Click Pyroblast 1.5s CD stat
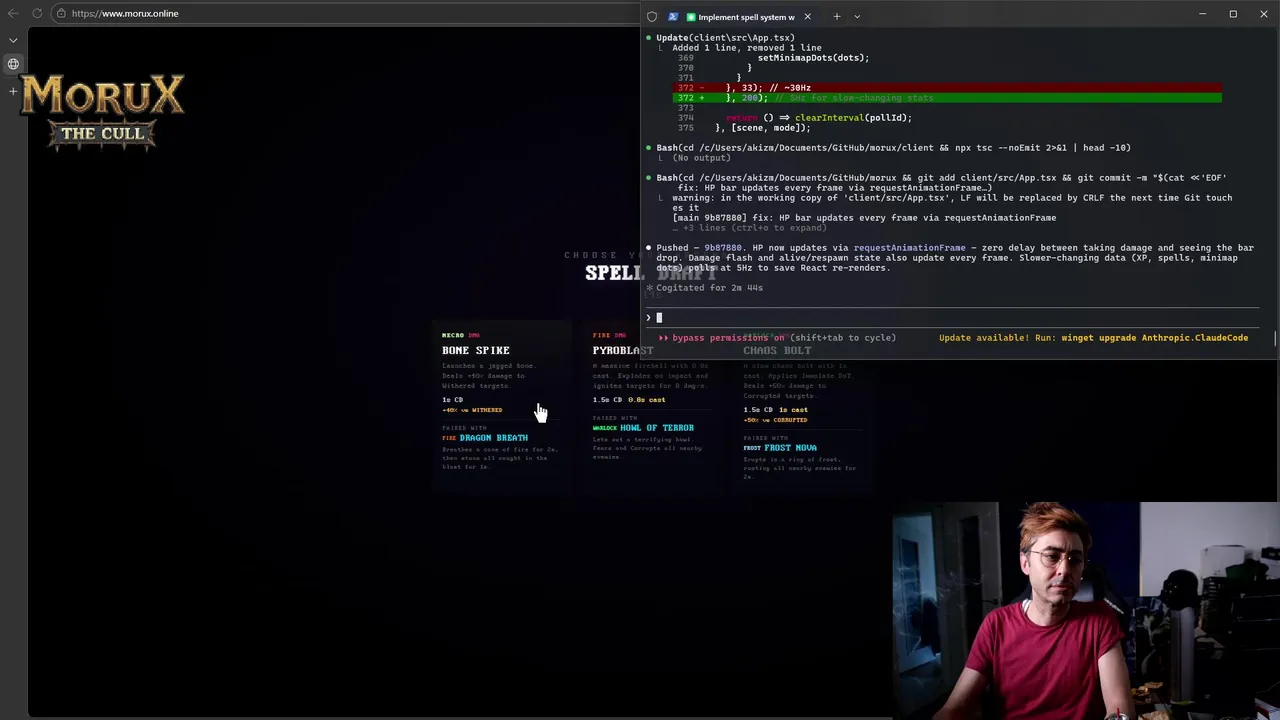Image resolution: width=1280 pixels, height=720 pixels. click(607, 400)
